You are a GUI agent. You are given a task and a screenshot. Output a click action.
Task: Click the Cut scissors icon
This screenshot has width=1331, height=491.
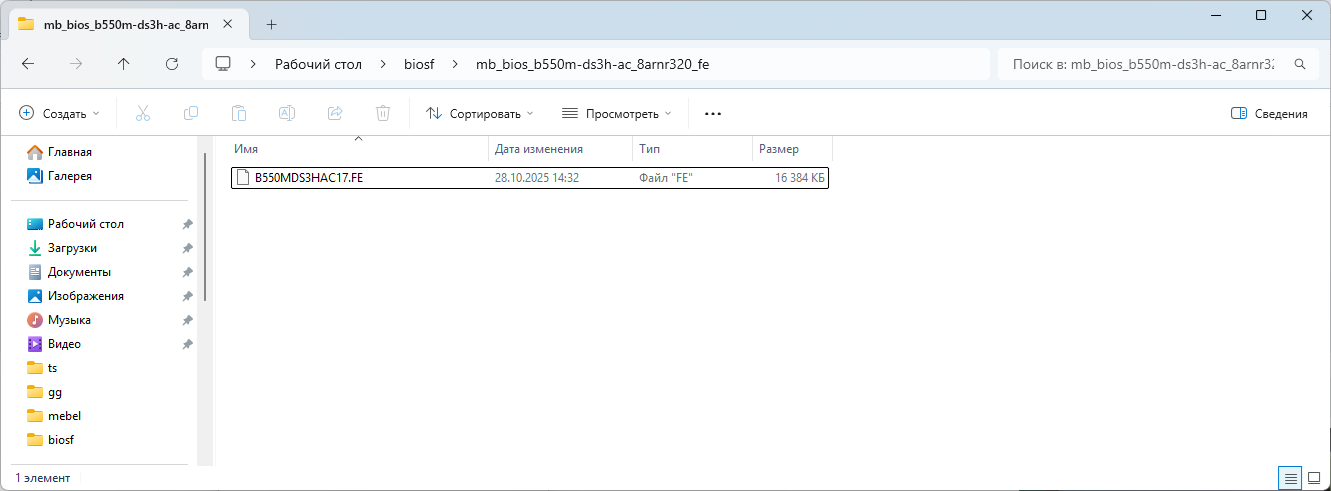[142, 114]
